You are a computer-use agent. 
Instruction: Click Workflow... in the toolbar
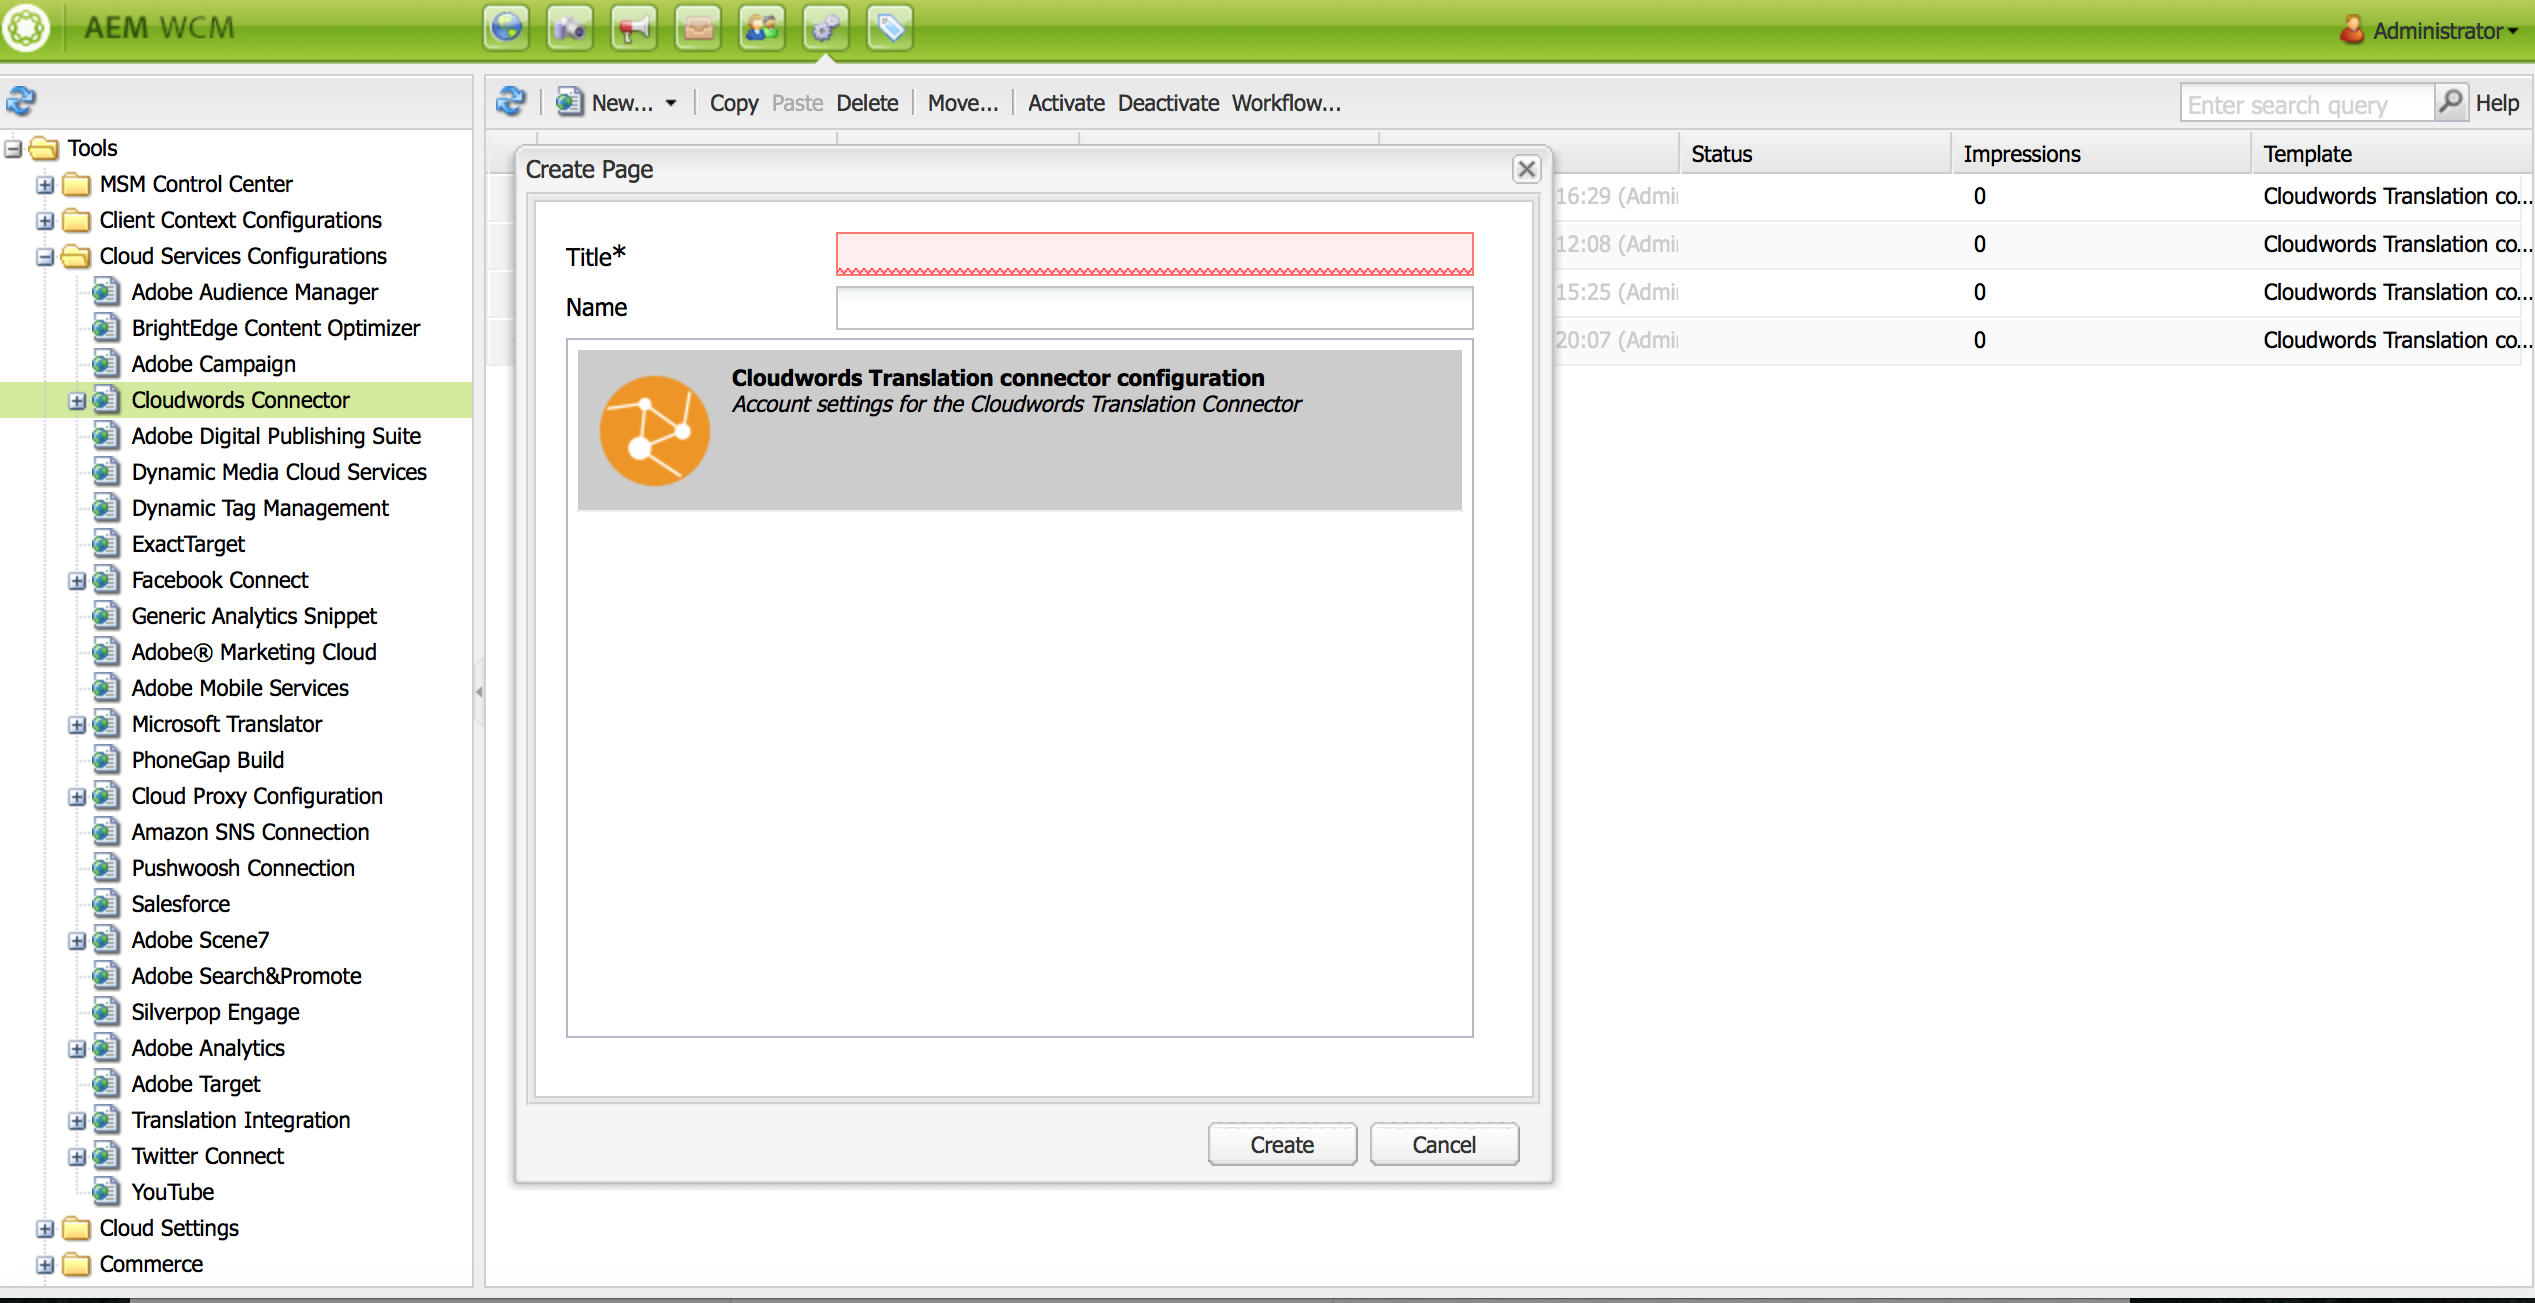tap(1286, 103)
